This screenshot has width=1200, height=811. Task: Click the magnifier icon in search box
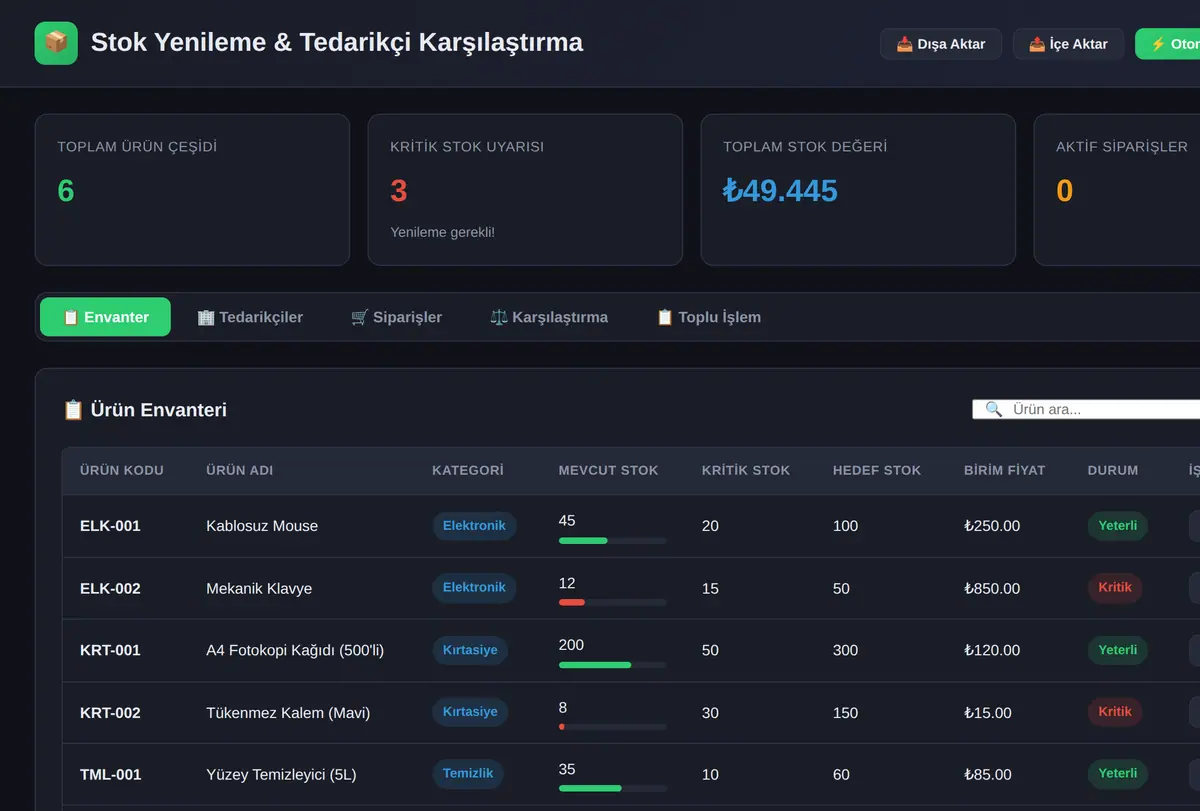(x=993, y=409)
